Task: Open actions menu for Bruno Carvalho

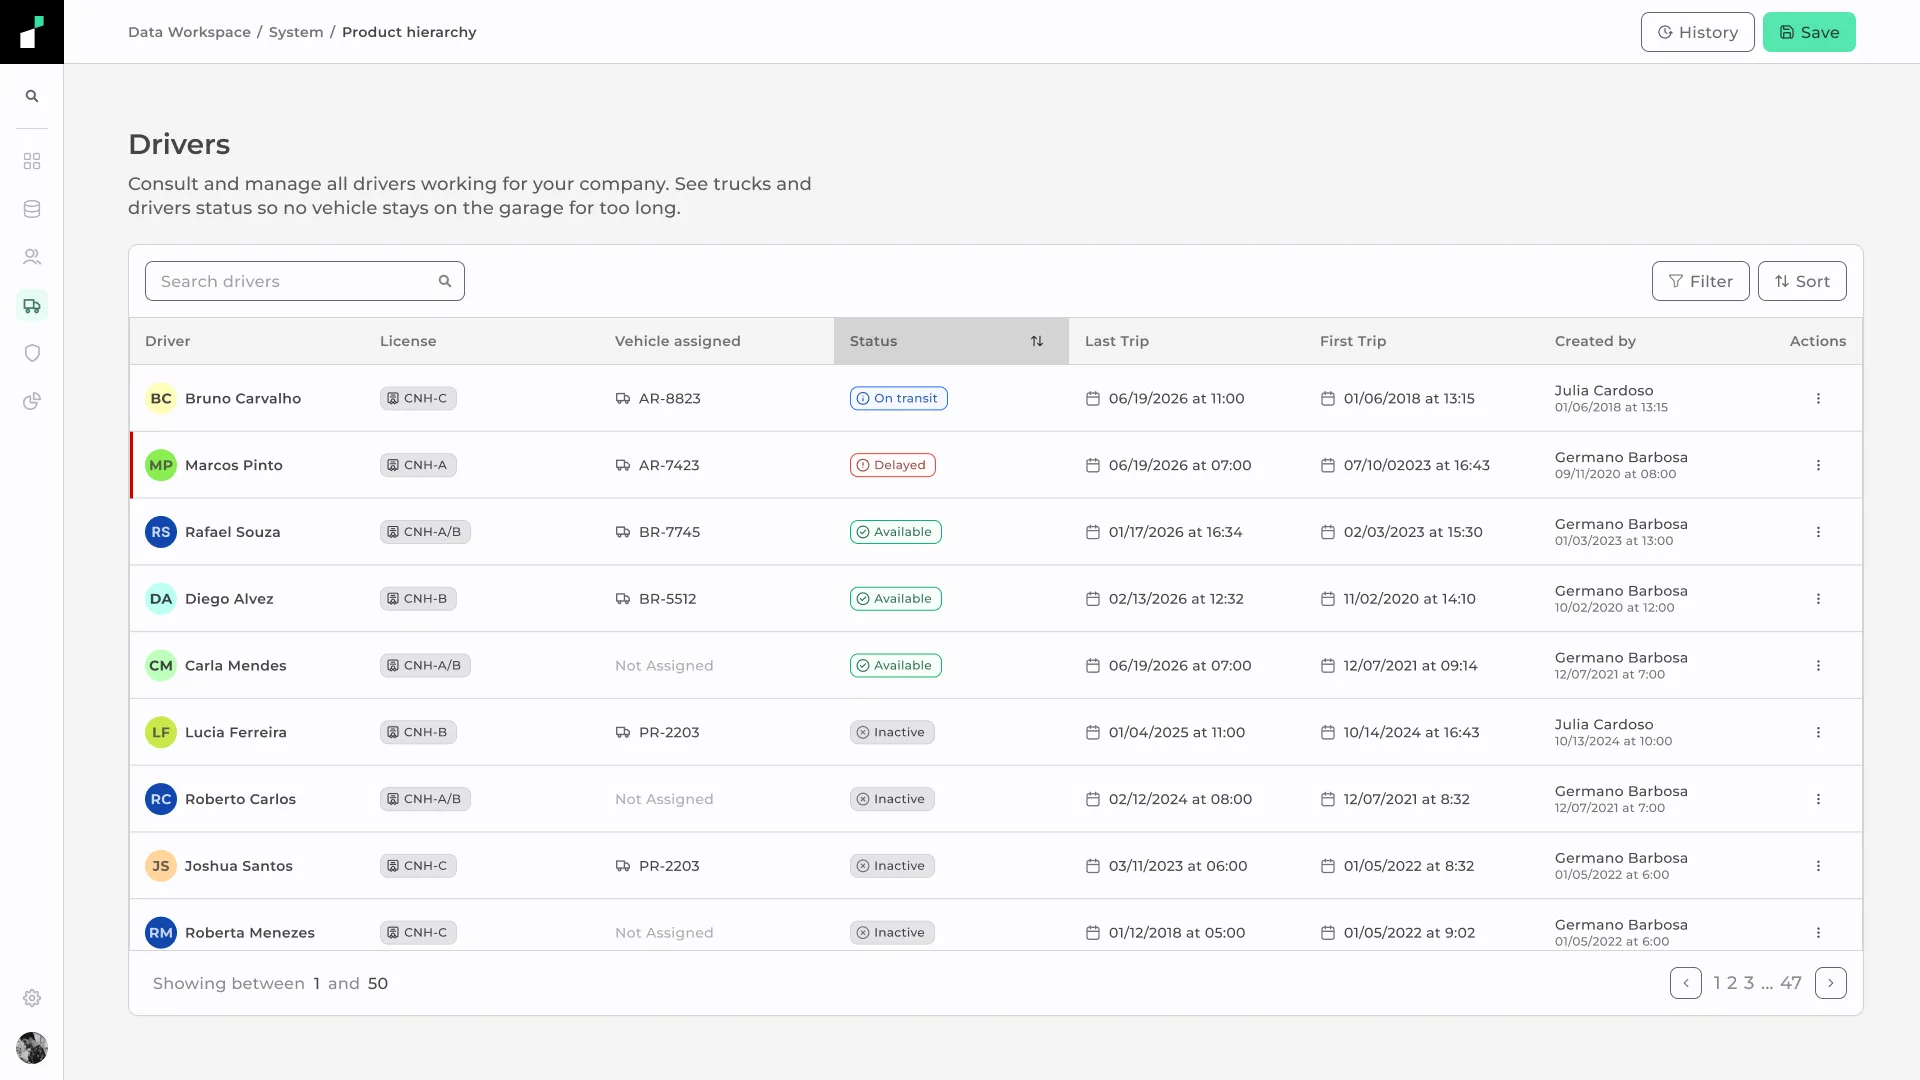Action: (1818, 398)
